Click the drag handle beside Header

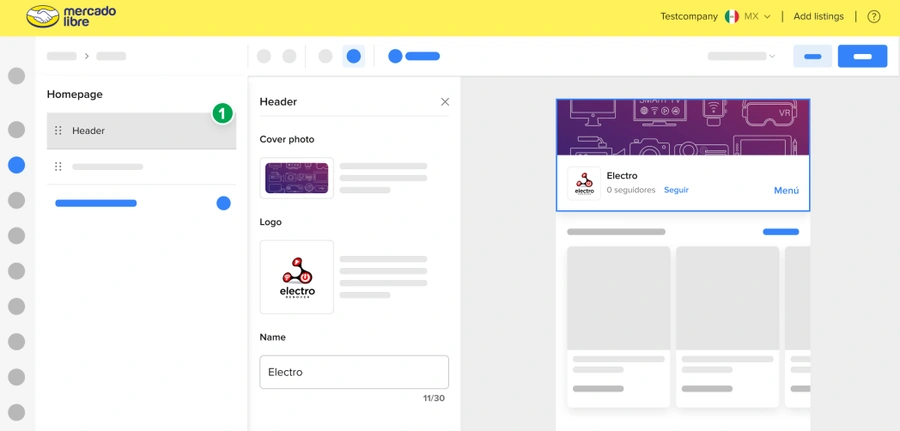pyautogui.click(x=58, y=131)
